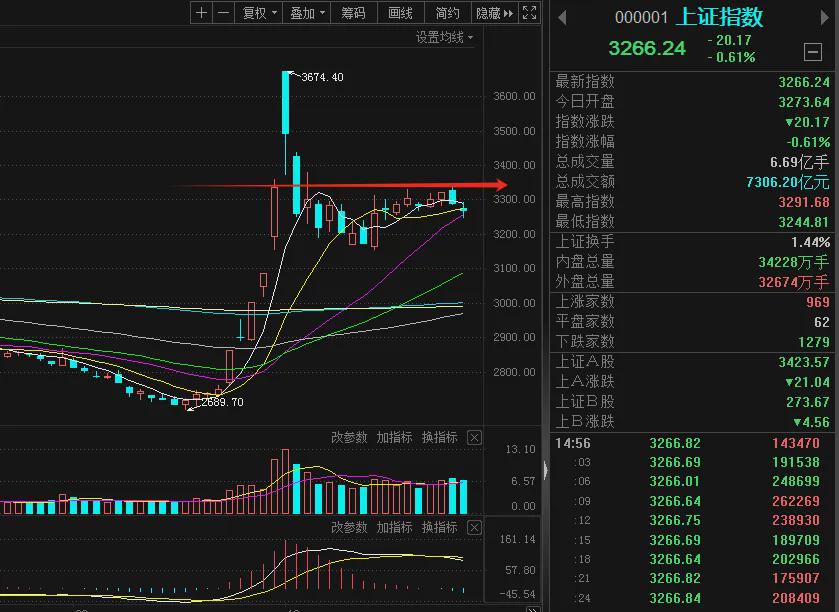839x612 pixels.
Task: Click 总成交额 value 7306.20亿元
Action: (788, 182)
